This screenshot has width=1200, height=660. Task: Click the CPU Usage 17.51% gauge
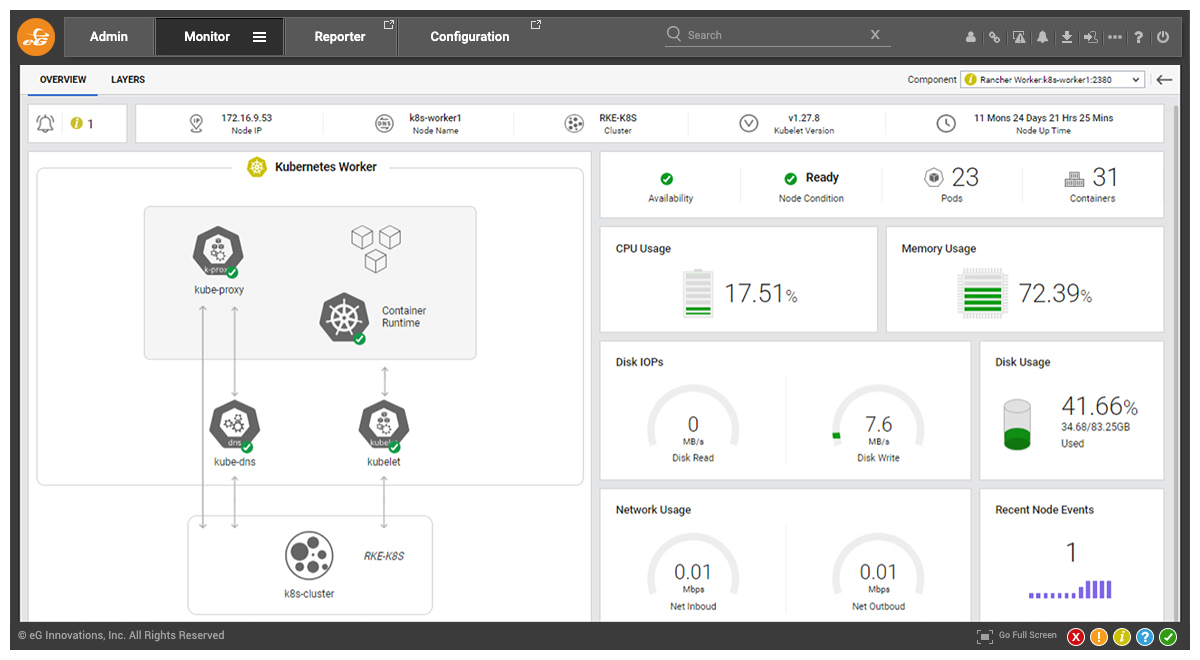tap(698, 294)
